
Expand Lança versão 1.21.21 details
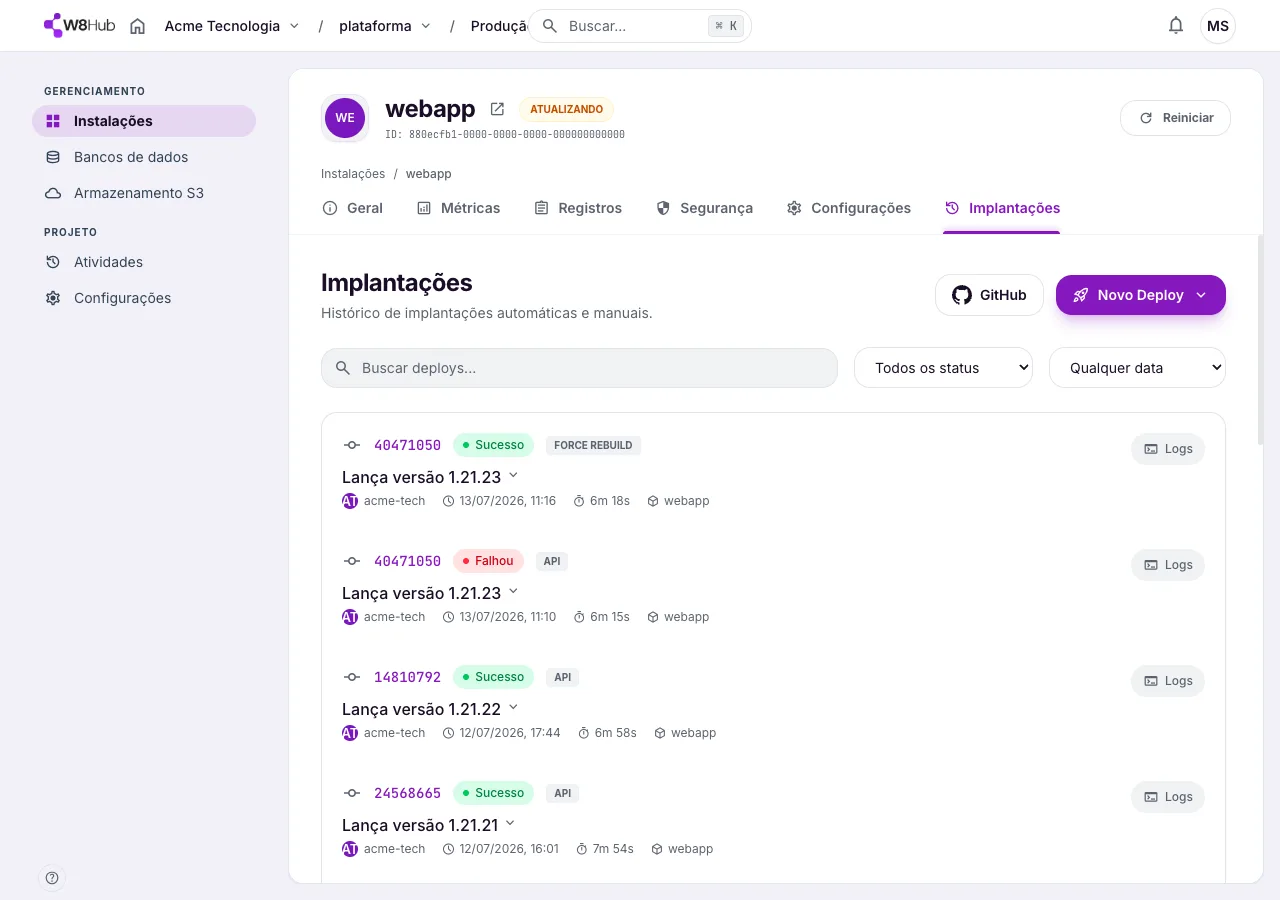[510, 823]
